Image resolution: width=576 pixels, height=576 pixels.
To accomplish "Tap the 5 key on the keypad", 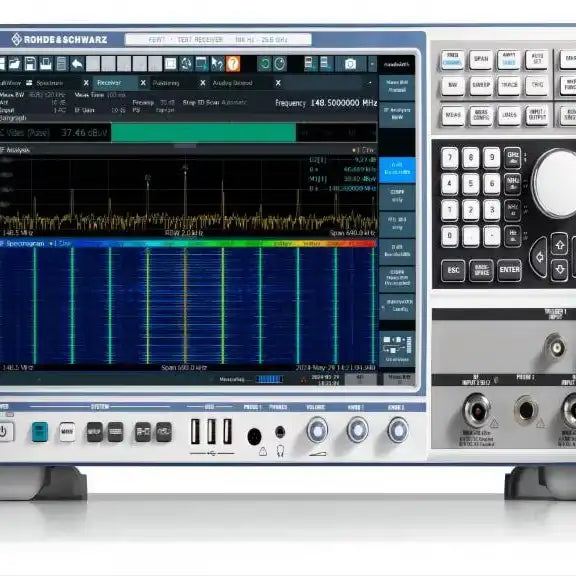I will coord(471,184).
